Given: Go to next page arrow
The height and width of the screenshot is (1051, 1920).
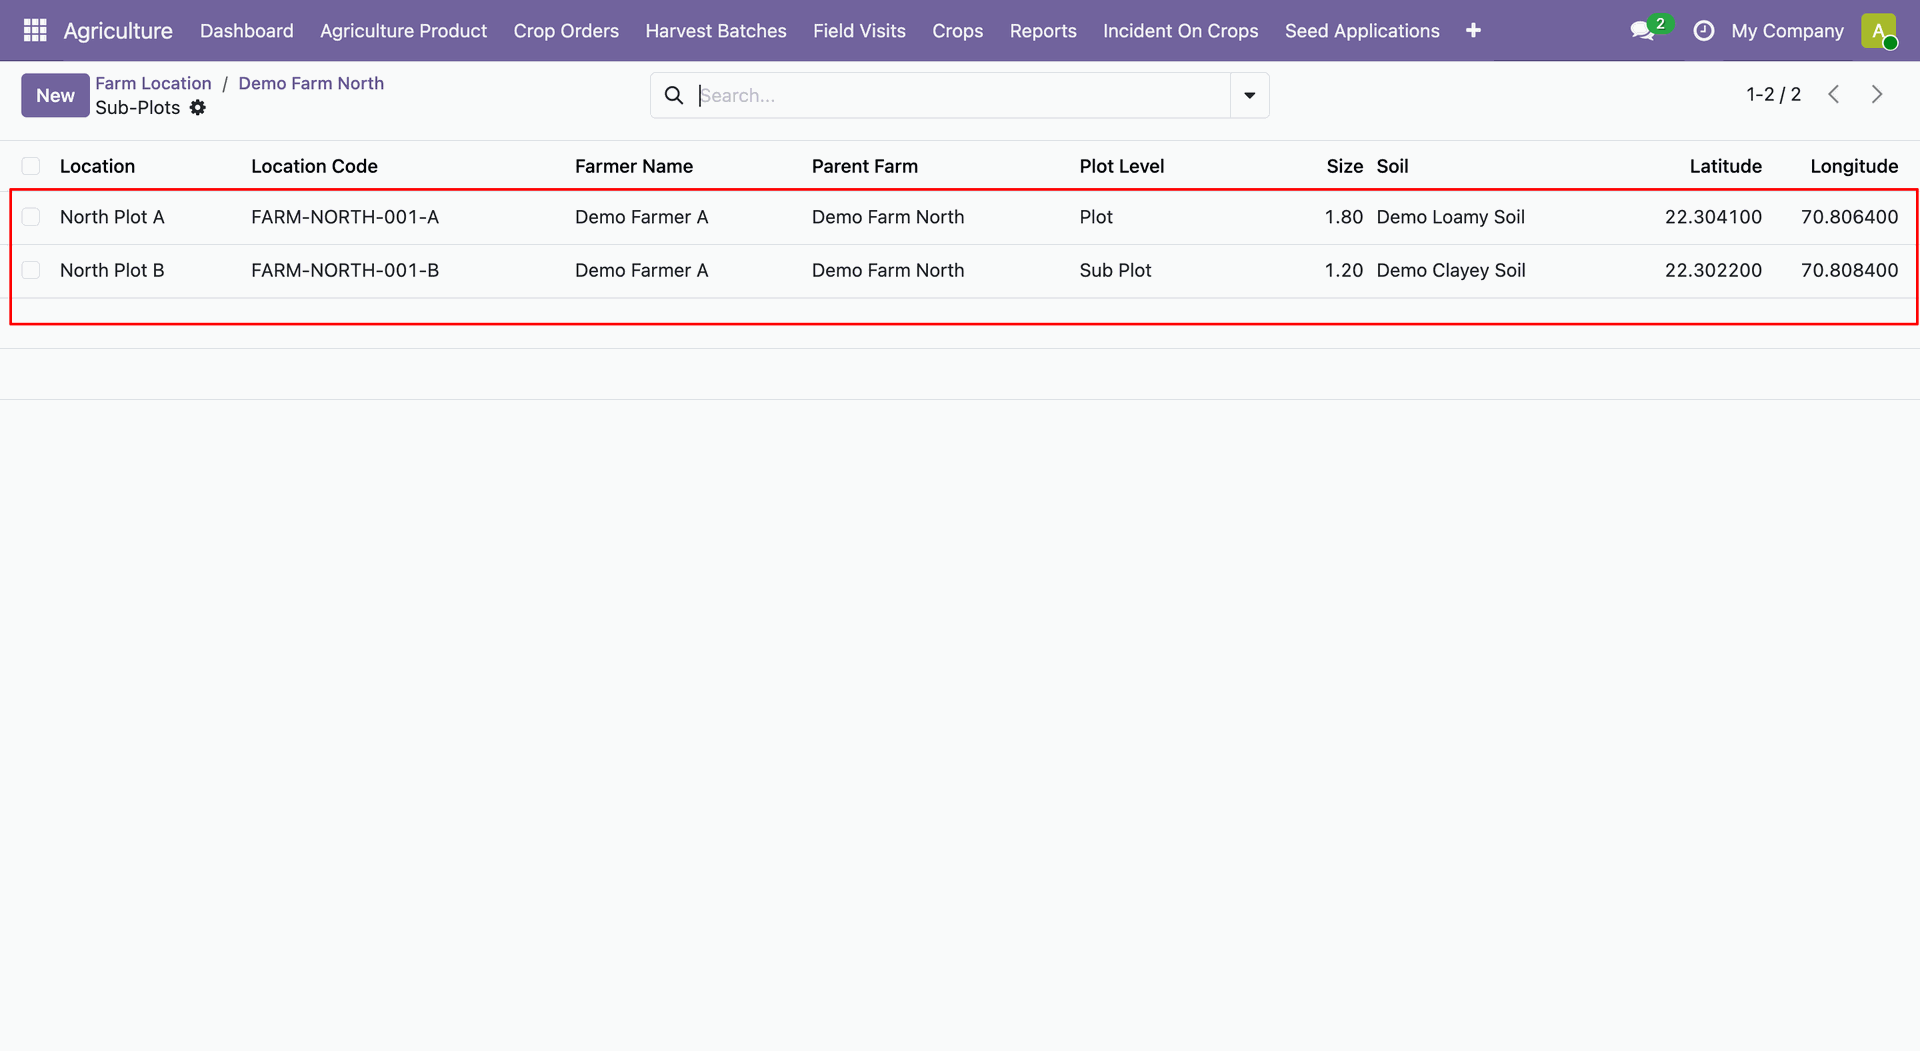Looking at the screenshot, I should (1877, 94).
